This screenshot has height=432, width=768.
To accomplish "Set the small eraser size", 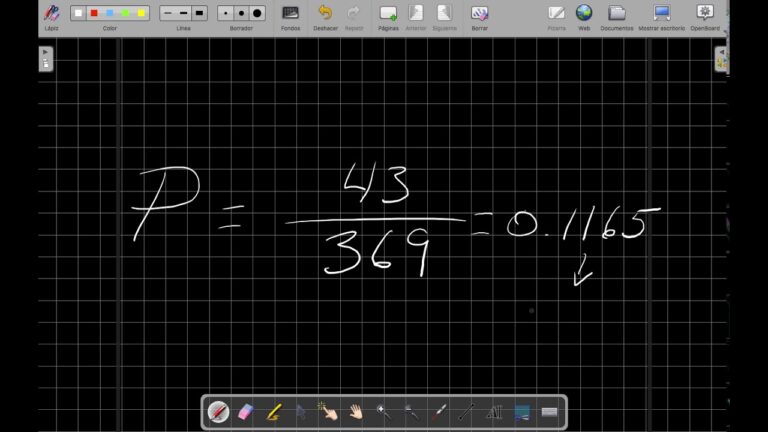I will point(225,13).
